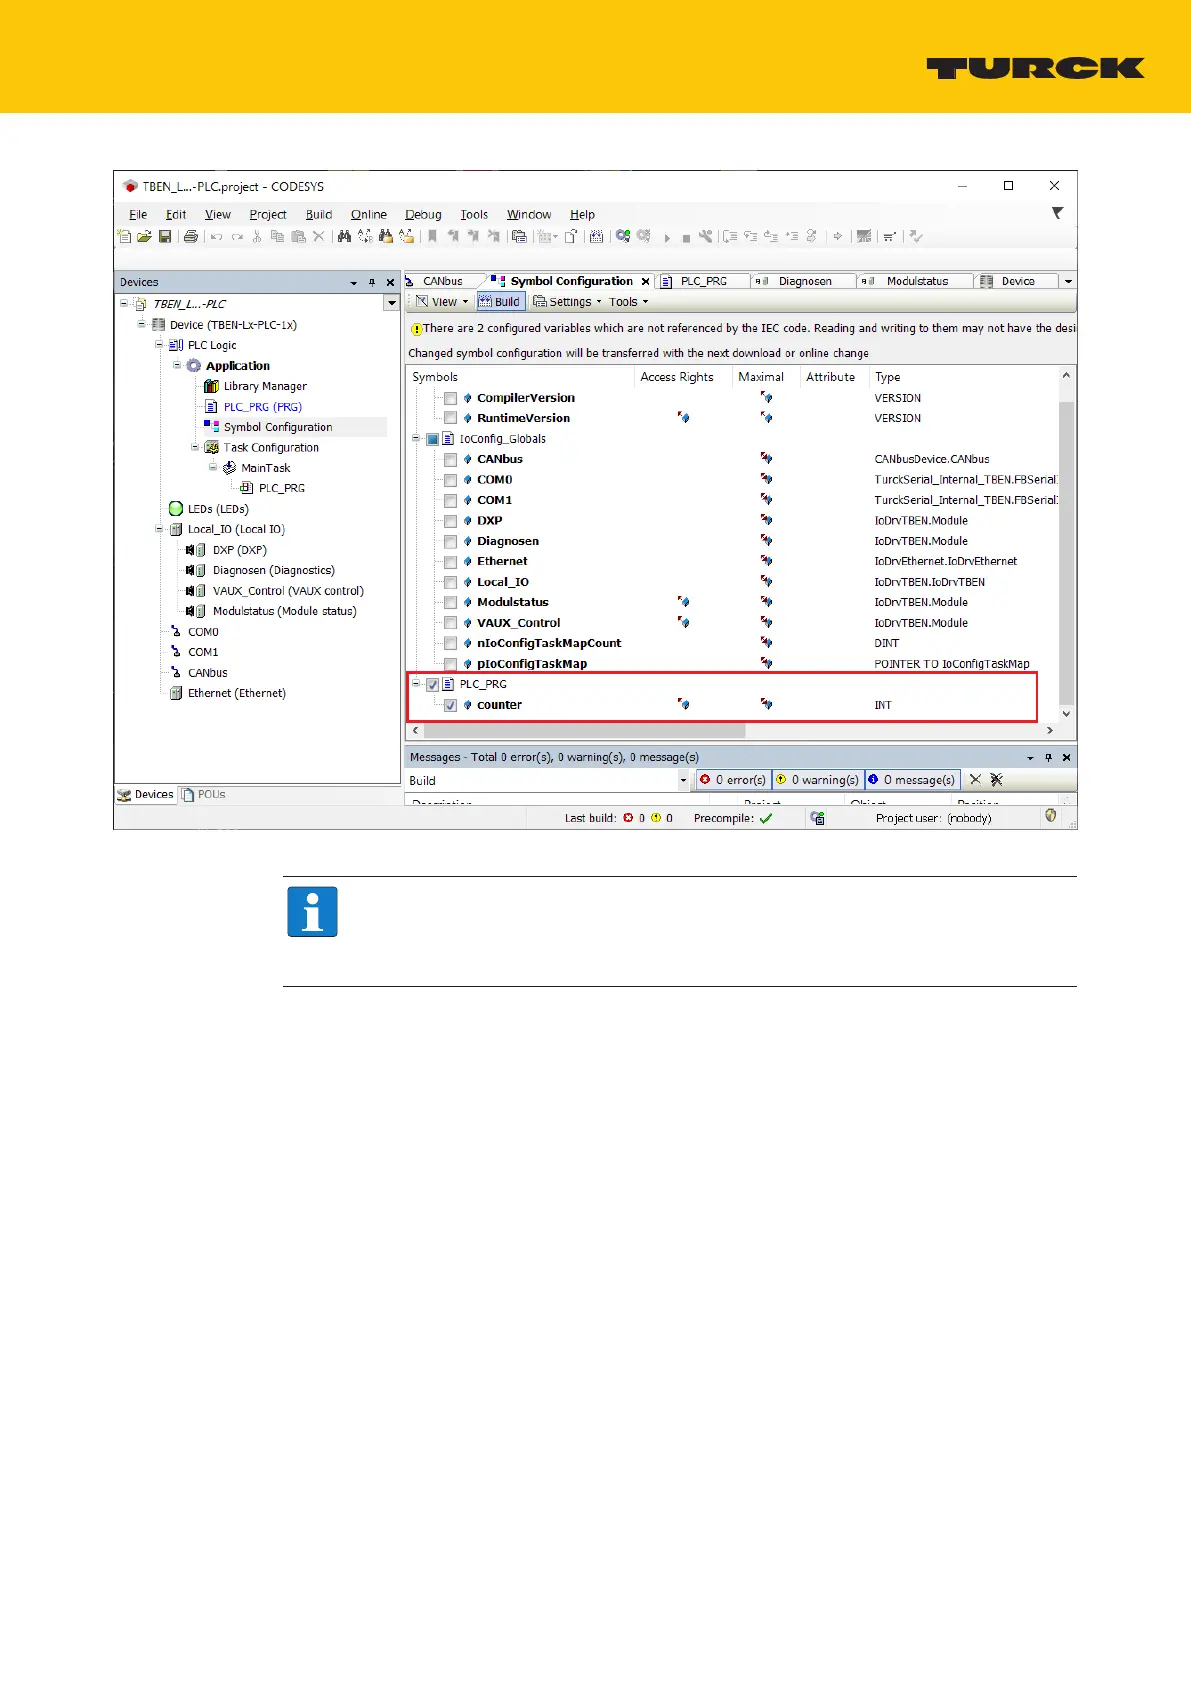Click the Build button in symbol editor
Viewport: 1191px width, 1684px height.
pyautogui.click(x=500, y=302)
